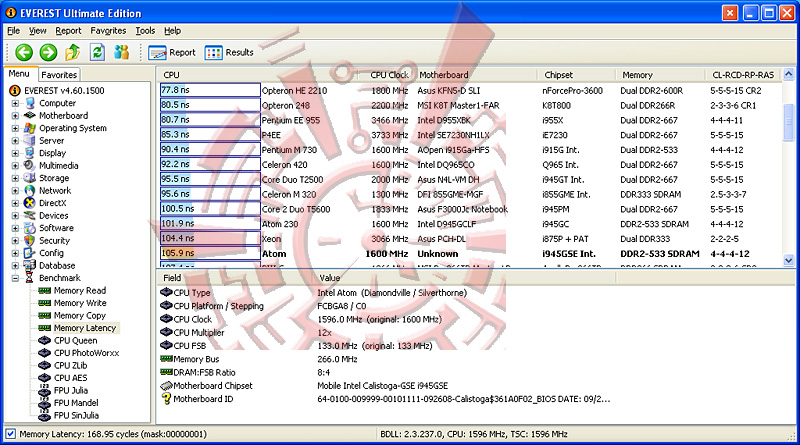
Task: Expand the Operating System tree node
Action: (15, 128)
